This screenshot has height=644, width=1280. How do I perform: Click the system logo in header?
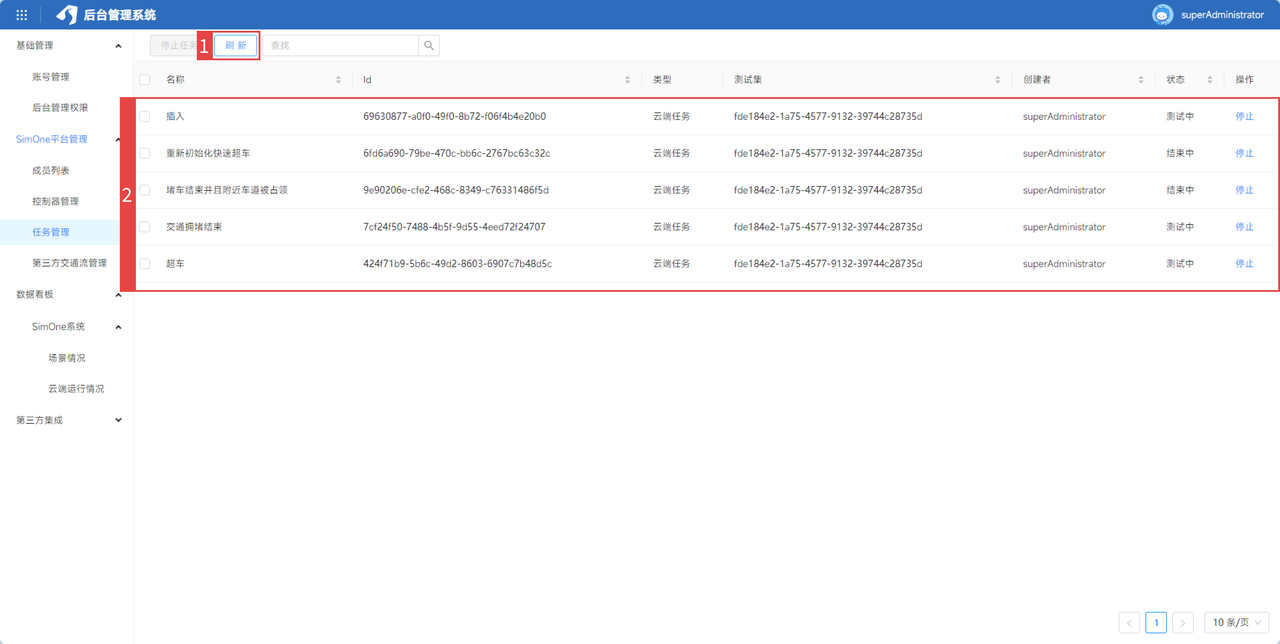click(67, 15)
